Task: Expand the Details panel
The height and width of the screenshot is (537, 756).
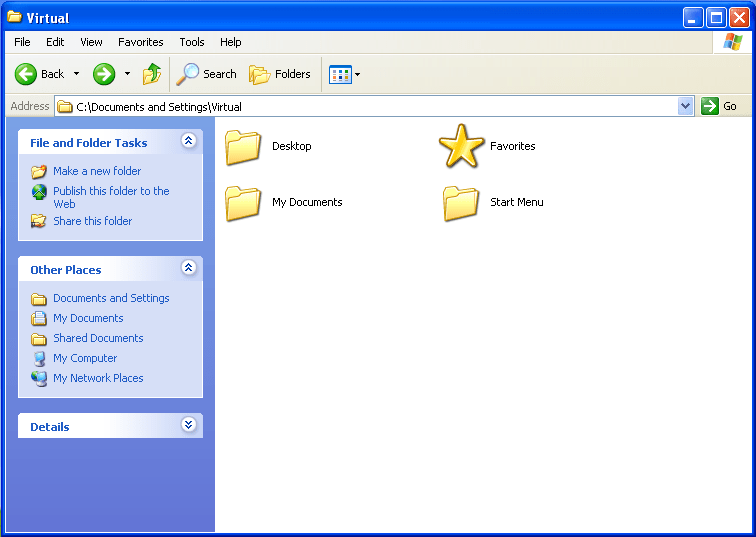Action: [189, 425]
